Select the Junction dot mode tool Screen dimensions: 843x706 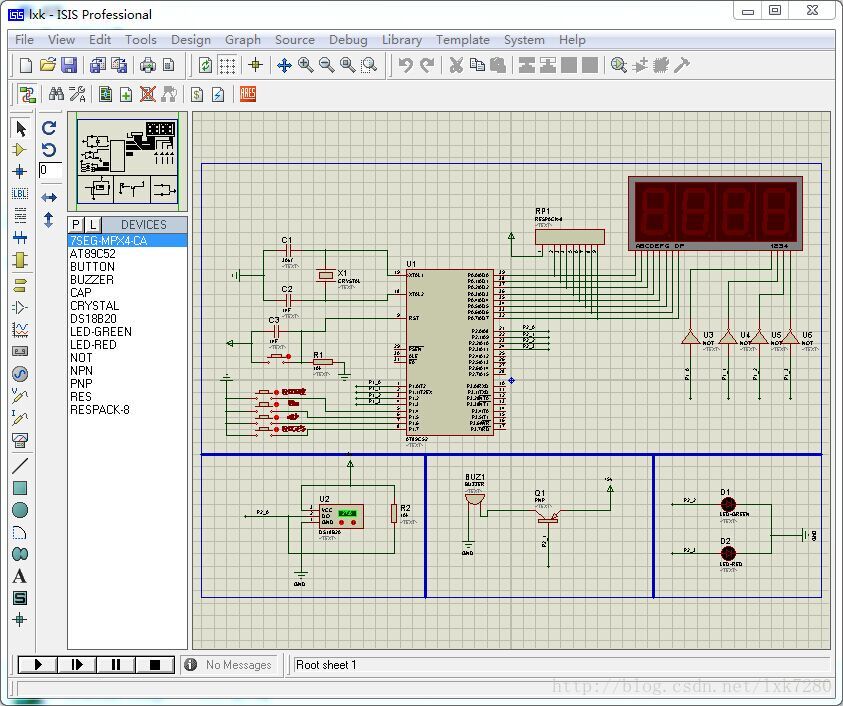[20, 172]
